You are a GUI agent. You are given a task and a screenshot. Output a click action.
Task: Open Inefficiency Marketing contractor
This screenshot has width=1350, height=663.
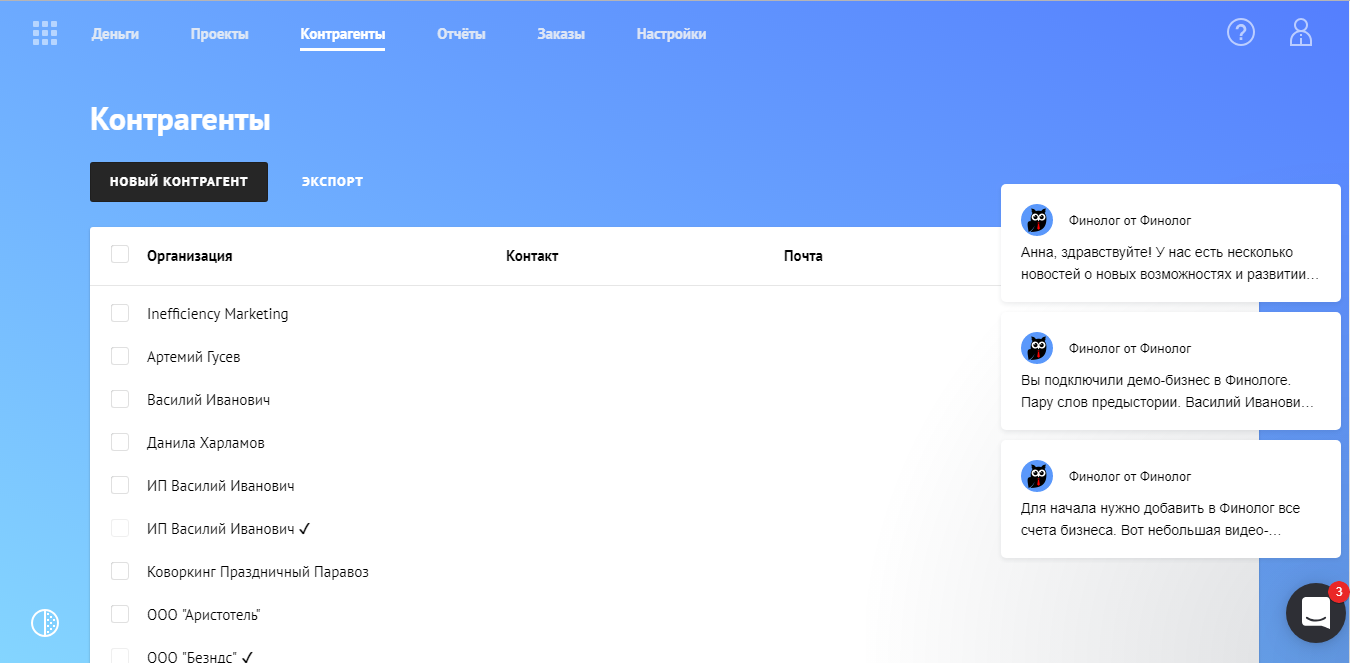(217, 314)
